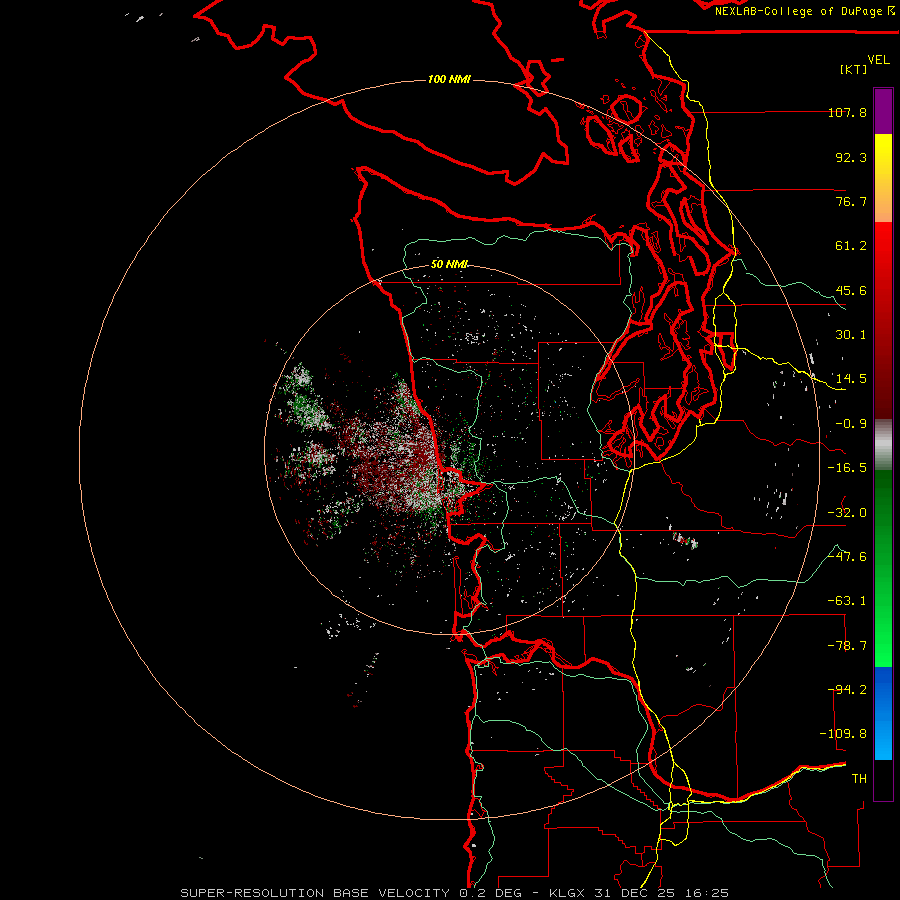Select the 14.5 velocity scale value

(851, 379)
